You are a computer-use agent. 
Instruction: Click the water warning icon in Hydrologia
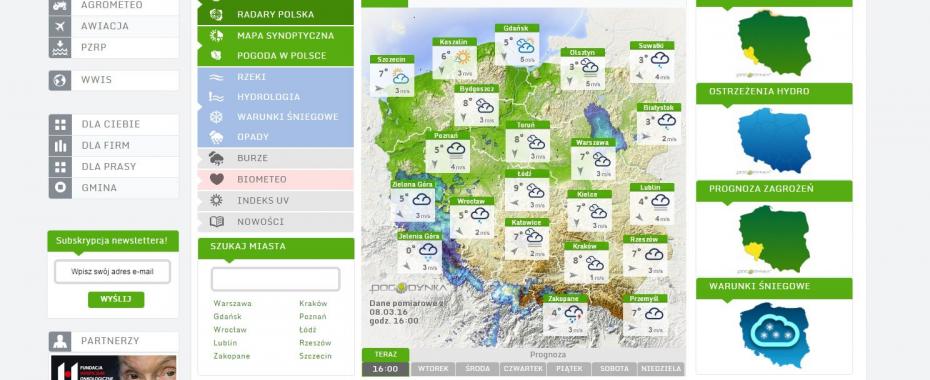coord(216,97)
